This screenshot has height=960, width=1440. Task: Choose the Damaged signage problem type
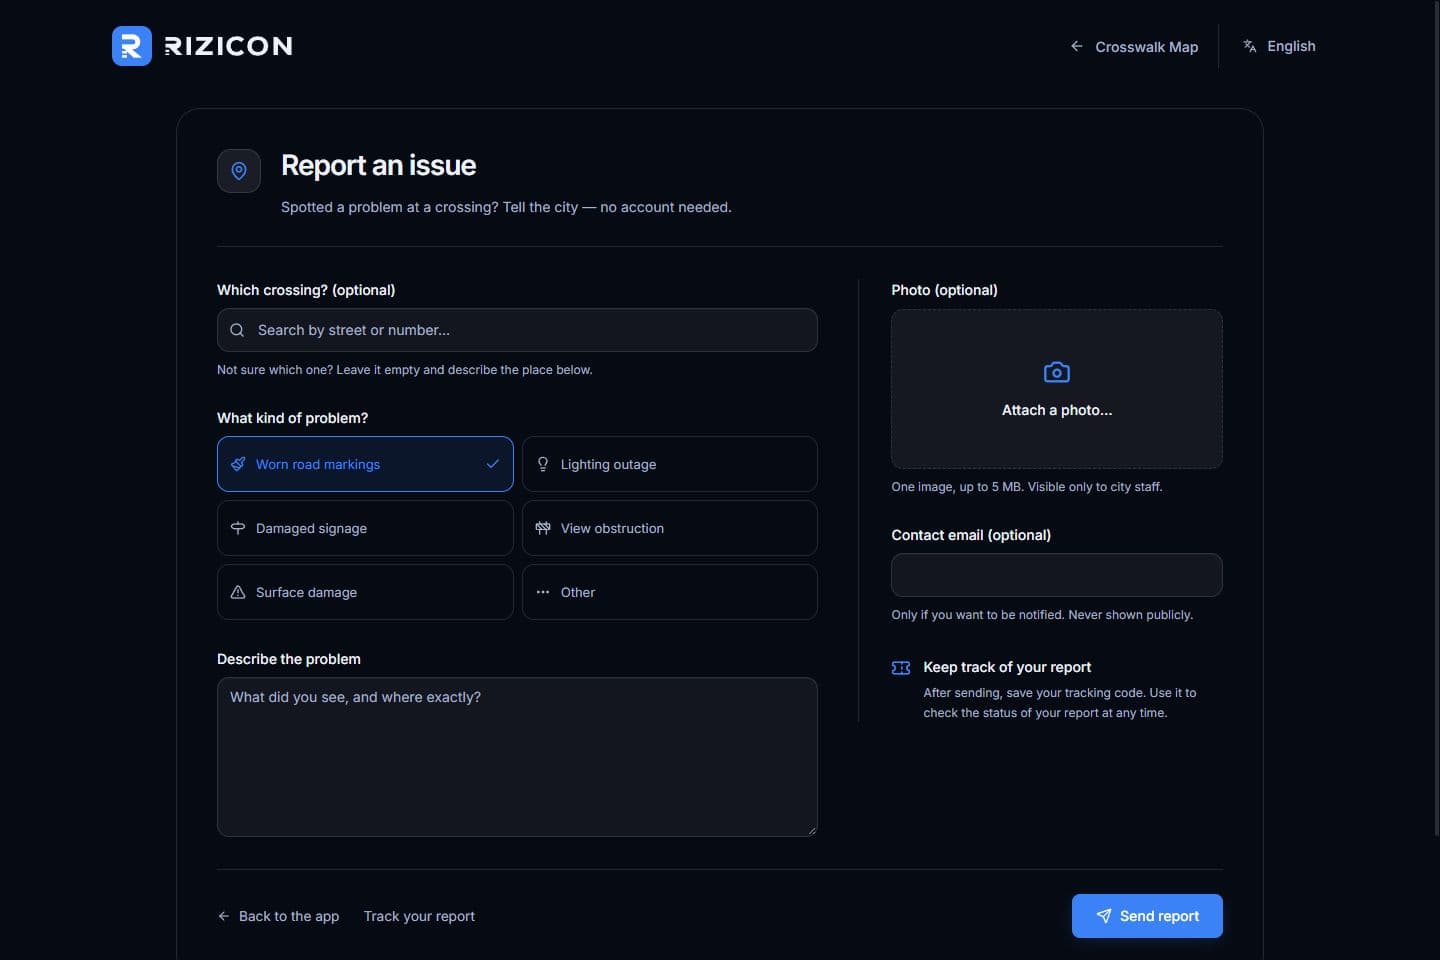365,528
